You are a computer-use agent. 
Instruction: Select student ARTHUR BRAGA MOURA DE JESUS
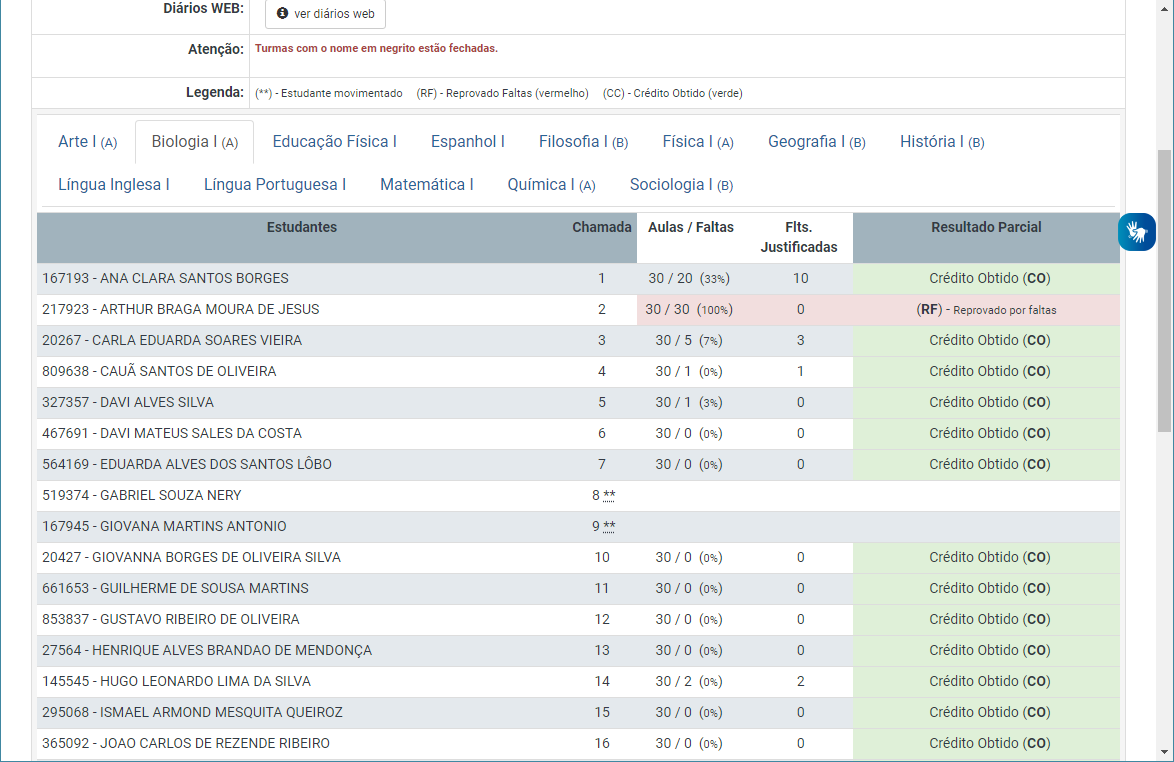click(x=180, y=309)
